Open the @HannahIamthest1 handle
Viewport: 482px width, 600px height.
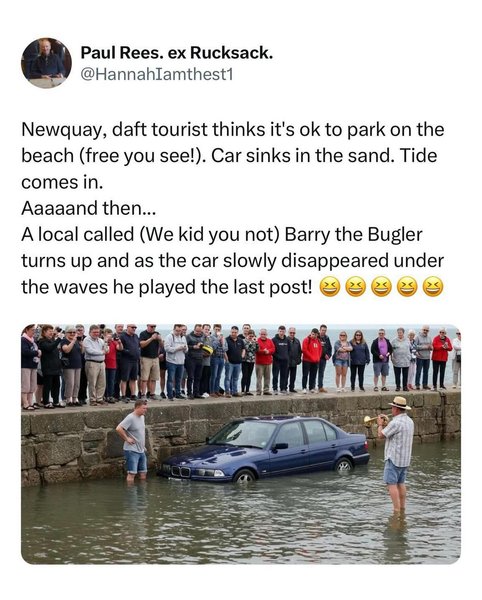pos(156,74)
